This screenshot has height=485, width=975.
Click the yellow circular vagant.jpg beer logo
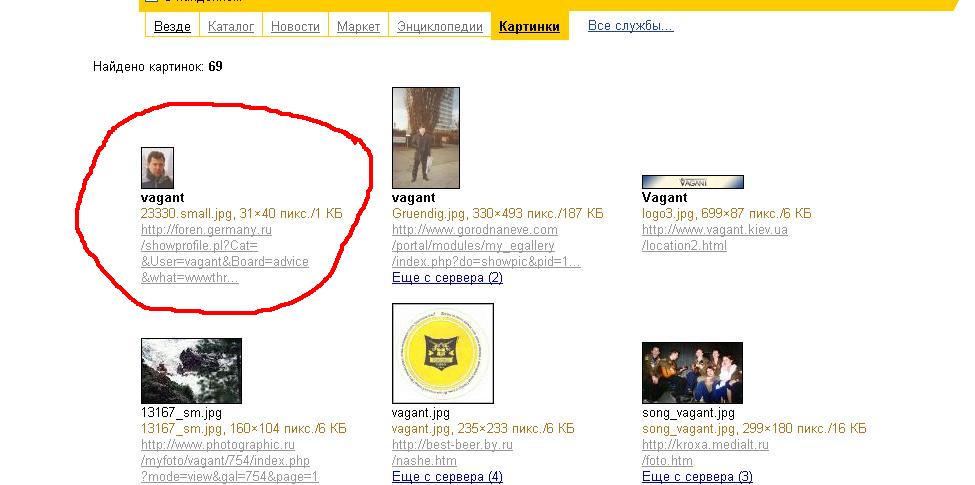point(442,353)
